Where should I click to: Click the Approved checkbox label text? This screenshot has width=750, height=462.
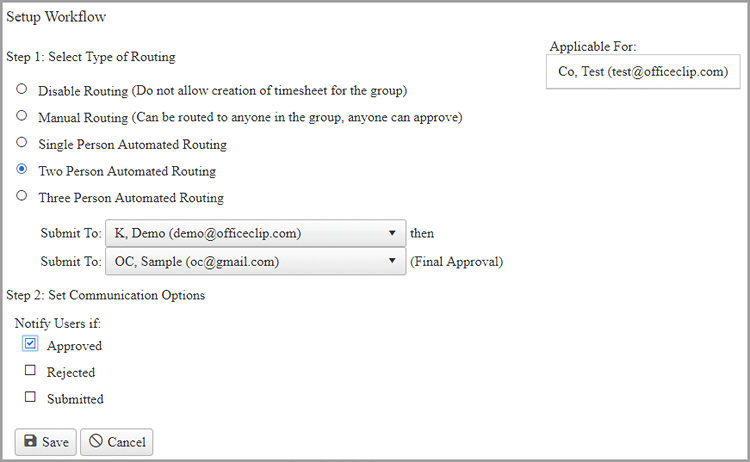pyautogui.click(x=74, y=346)
